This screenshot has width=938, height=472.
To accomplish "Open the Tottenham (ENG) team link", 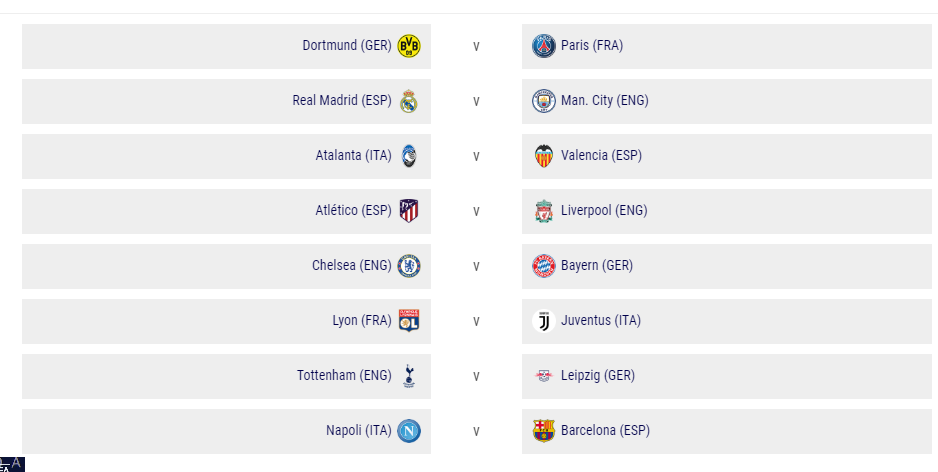I will [x=344, y=376].
